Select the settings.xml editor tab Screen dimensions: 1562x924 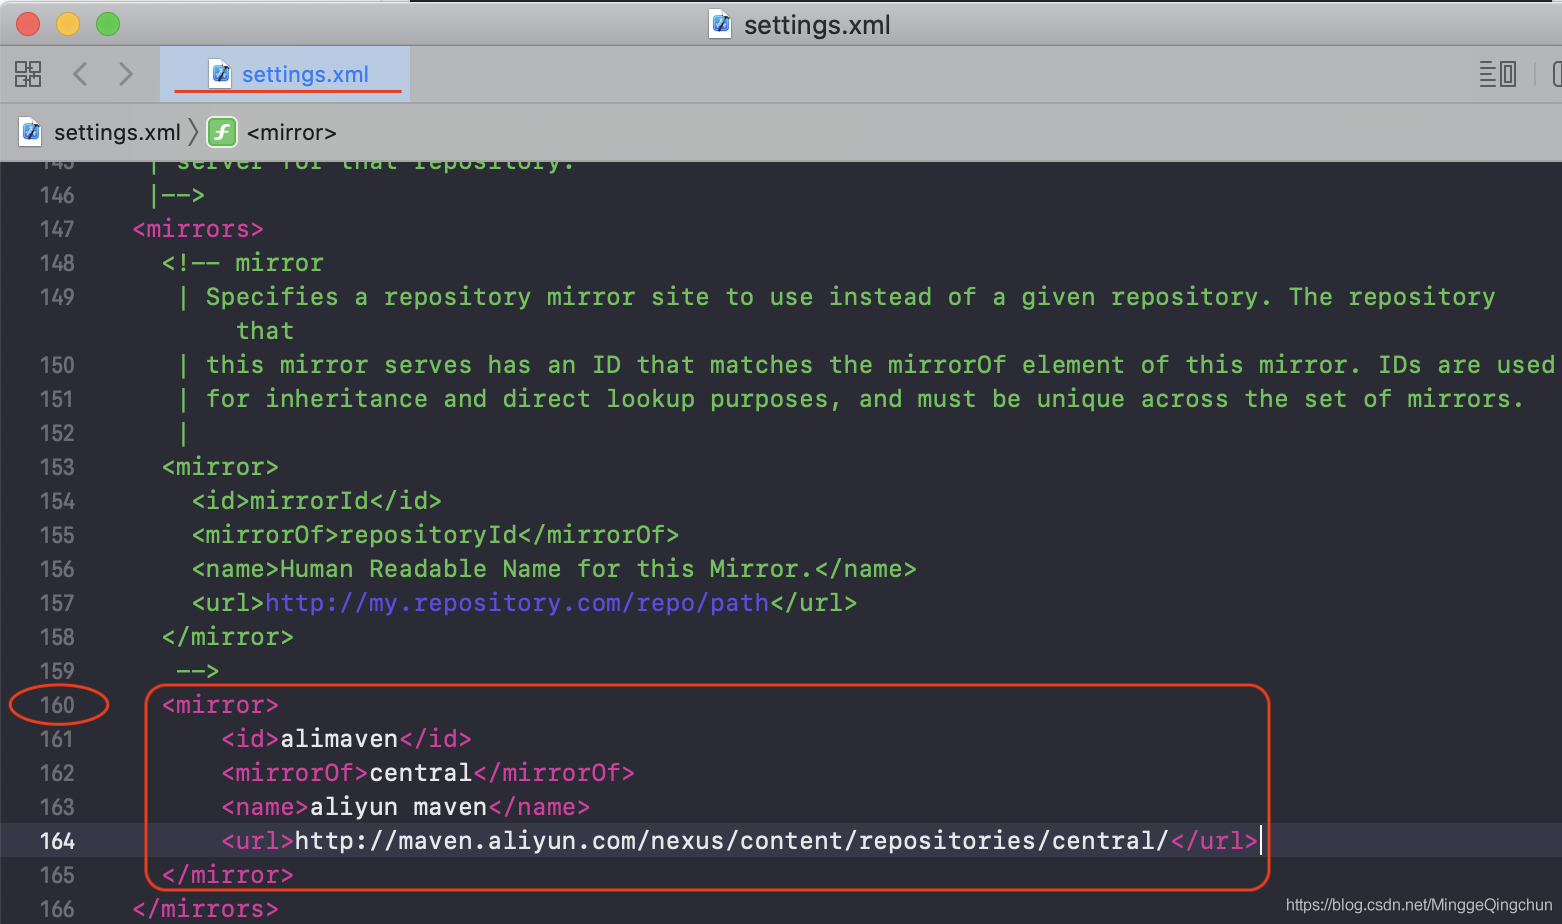285,74
